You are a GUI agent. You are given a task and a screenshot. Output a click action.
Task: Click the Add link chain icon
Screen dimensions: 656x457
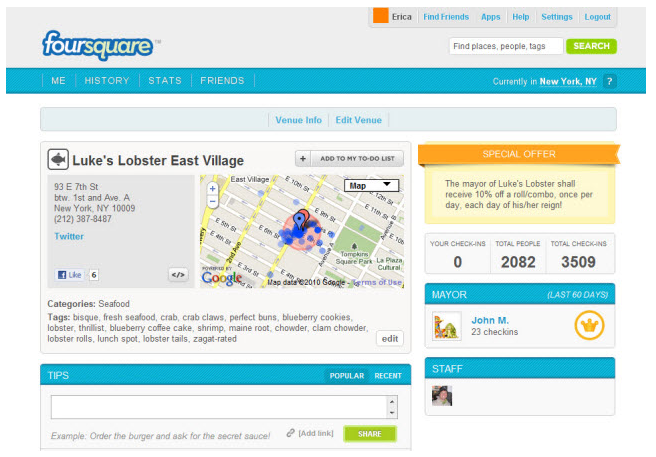[x=290, y=433]
